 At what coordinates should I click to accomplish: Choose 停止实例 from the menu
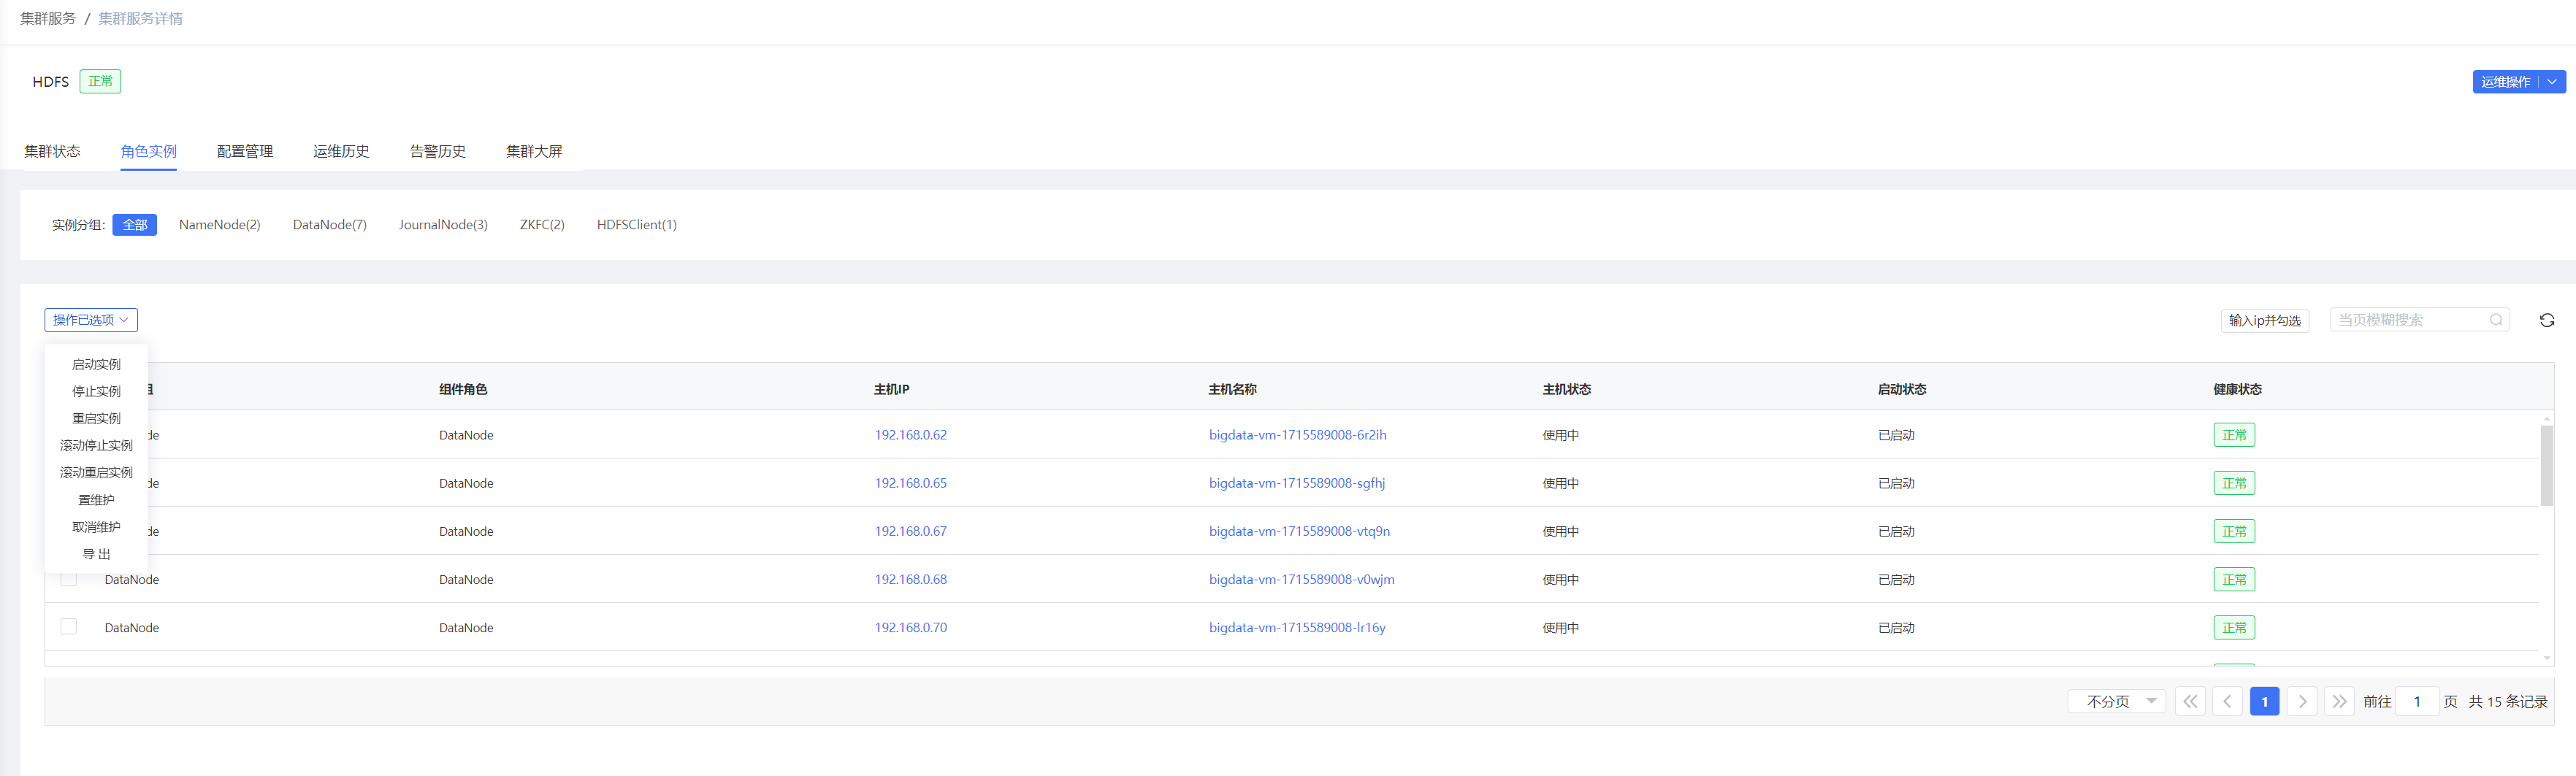click(96, 391)
